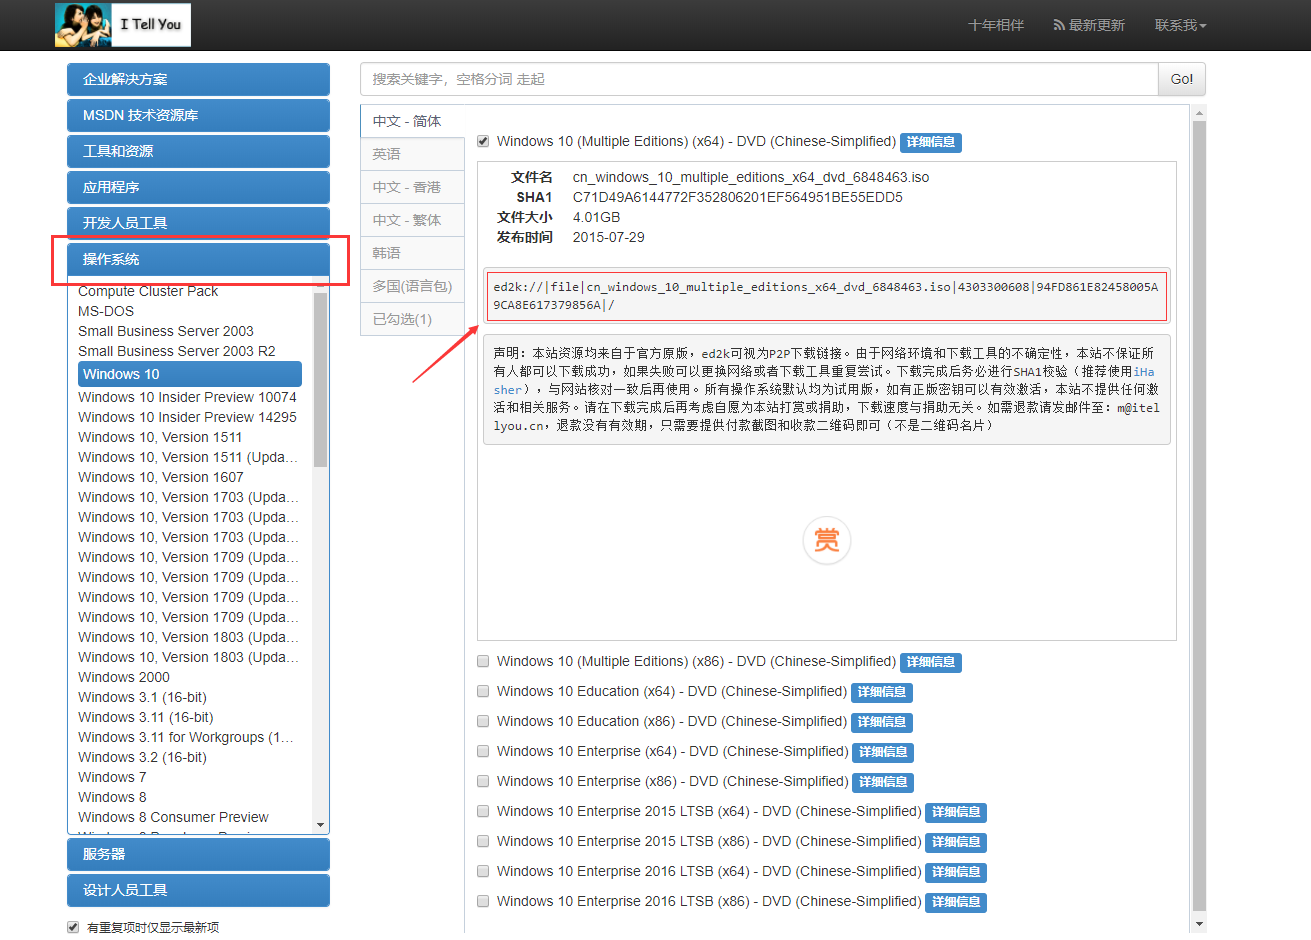This screenshot has width=1311, height=940.
Task: Switch to the 韩语 language tab
Action: [412, 253]
